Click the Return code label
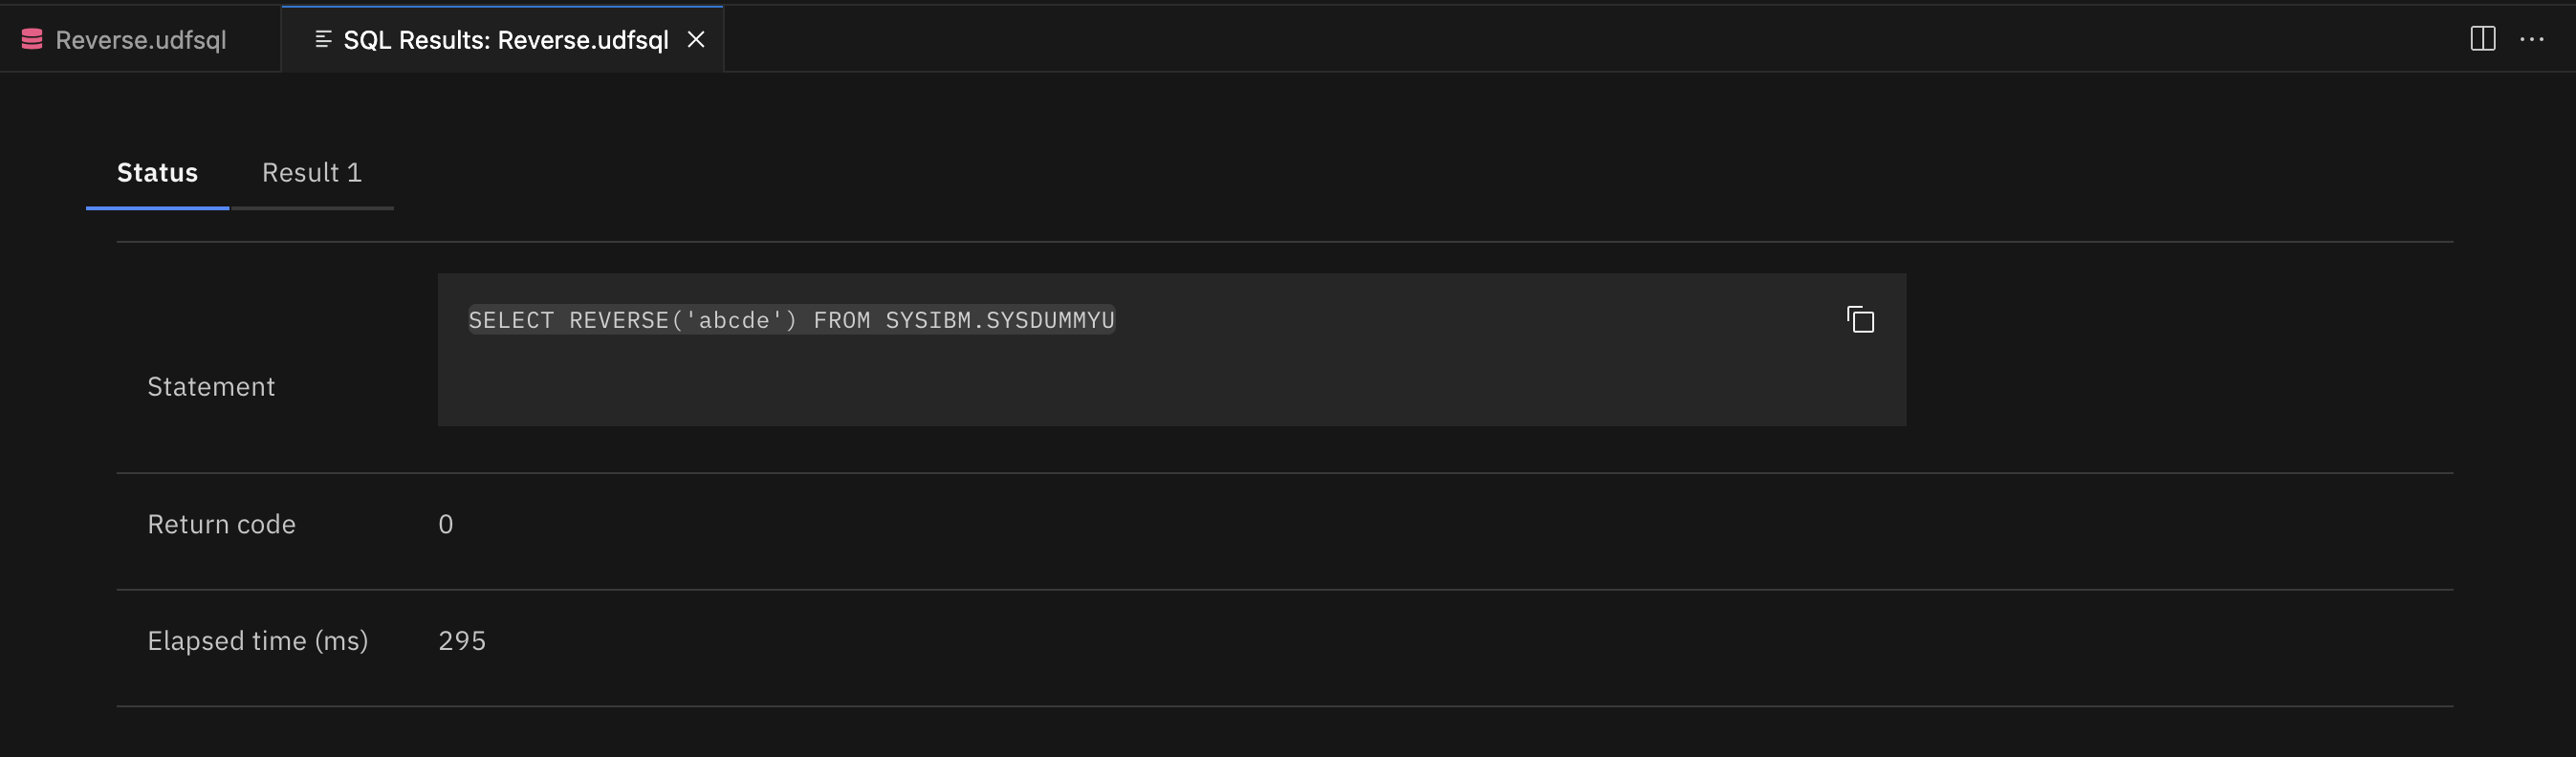The width and height of the screenshot is (2576, 757). [221, 525]
